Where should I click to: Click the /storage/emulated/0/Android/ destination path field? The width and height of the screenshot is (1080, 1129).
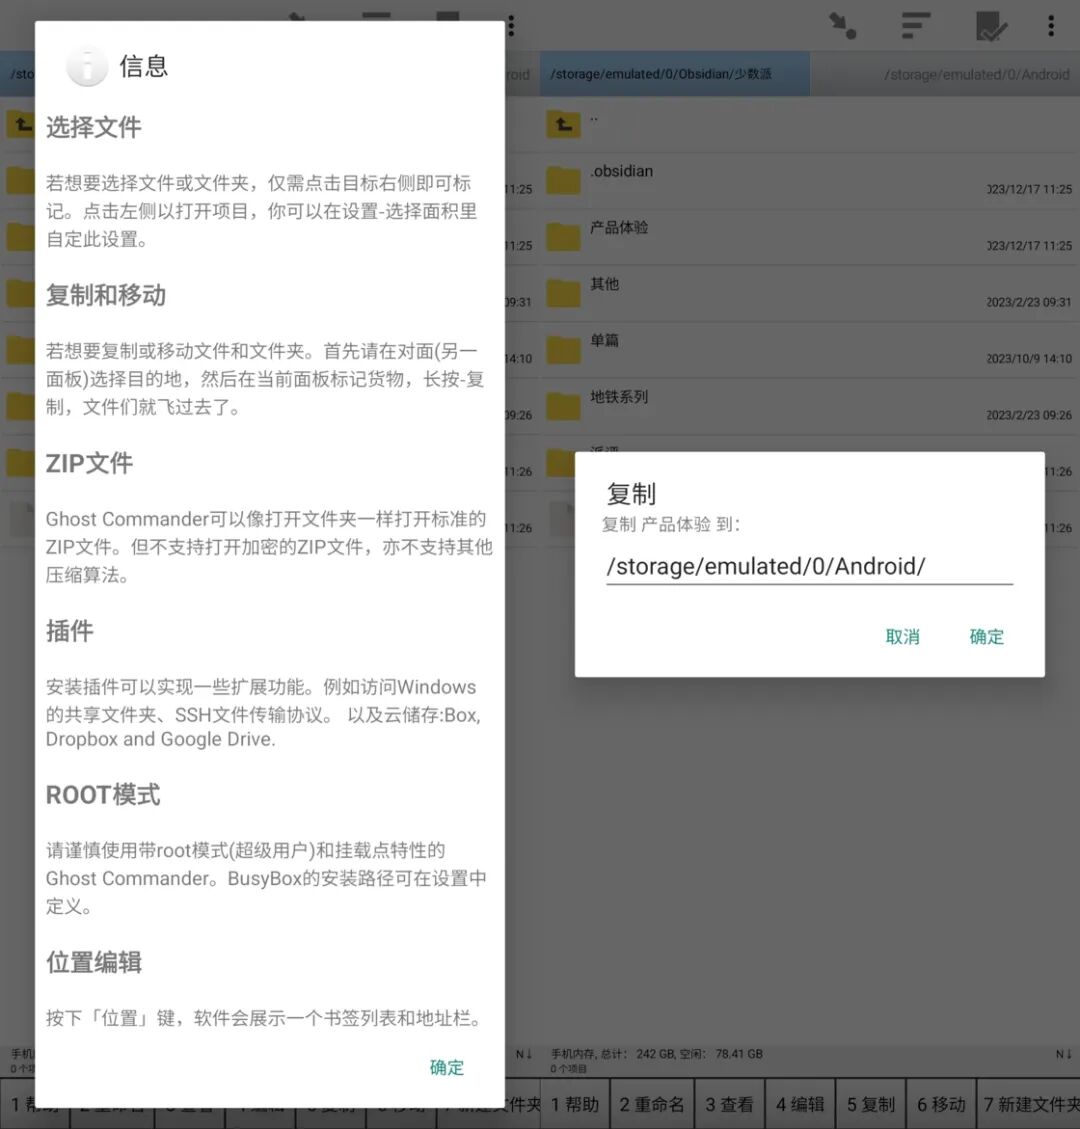pos(809,567)
